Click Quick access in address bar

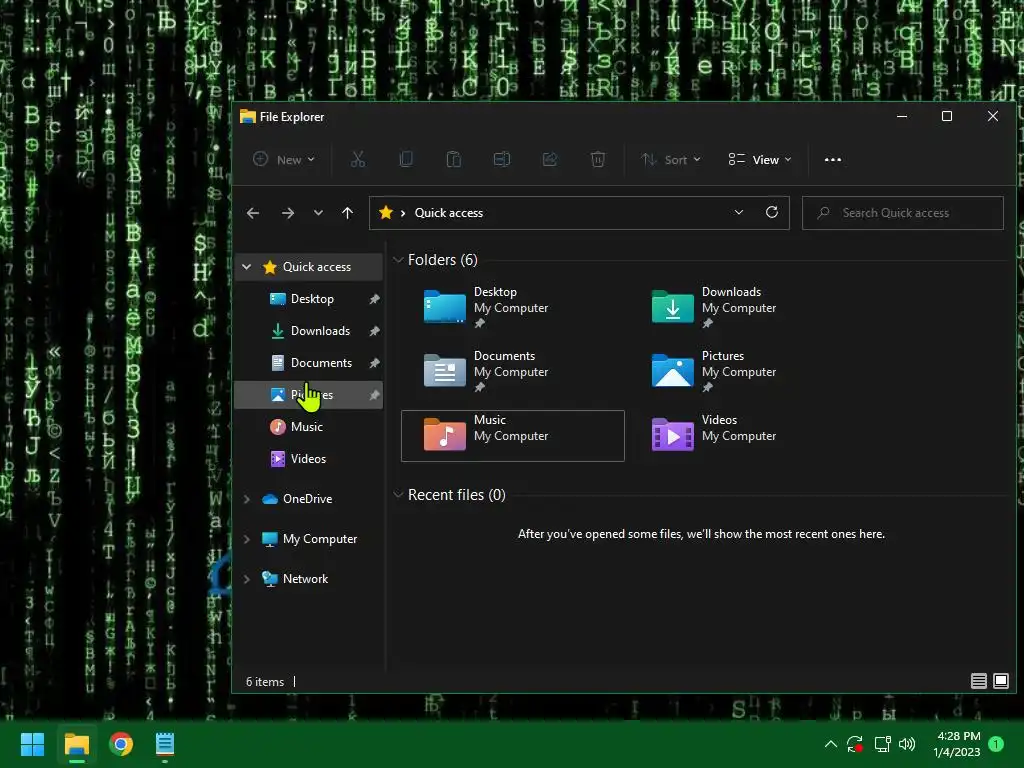449,213
